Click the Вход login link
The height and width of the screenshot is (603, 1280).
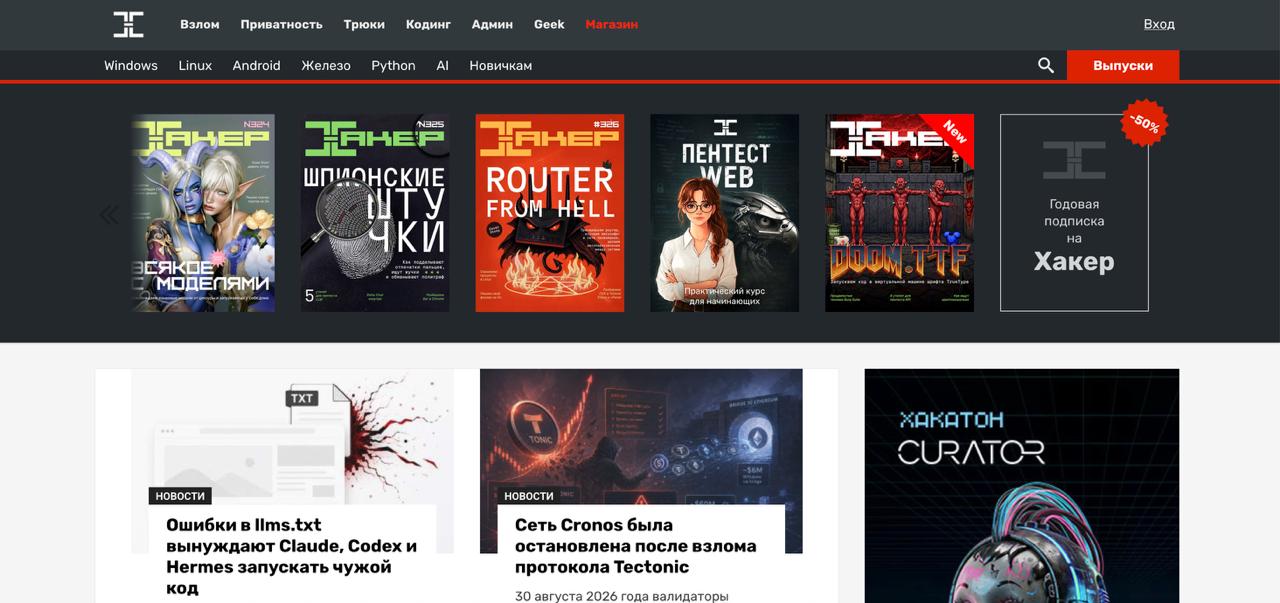[x=1159, y=24]
